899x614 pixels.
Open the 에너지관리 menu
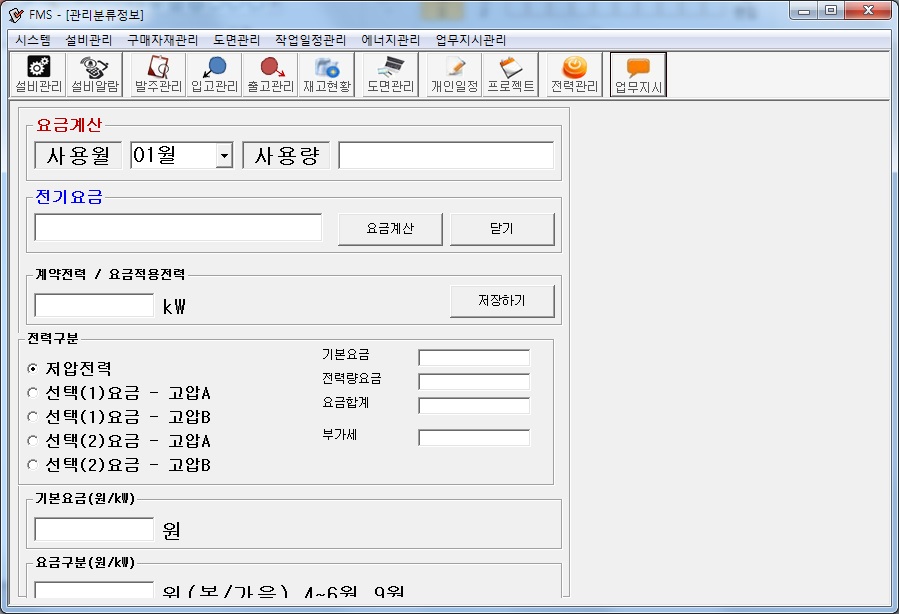(391, 41)
